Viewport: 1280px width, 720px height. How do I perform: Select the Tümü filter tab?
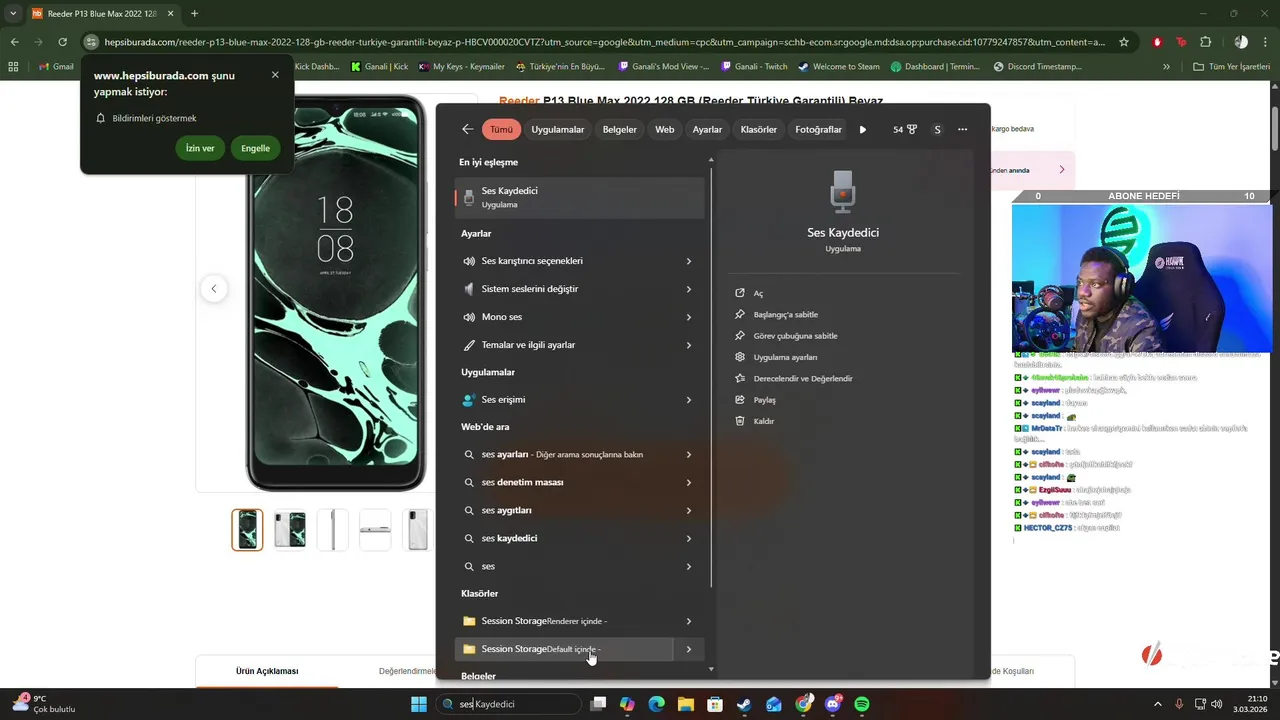point(501,129)
